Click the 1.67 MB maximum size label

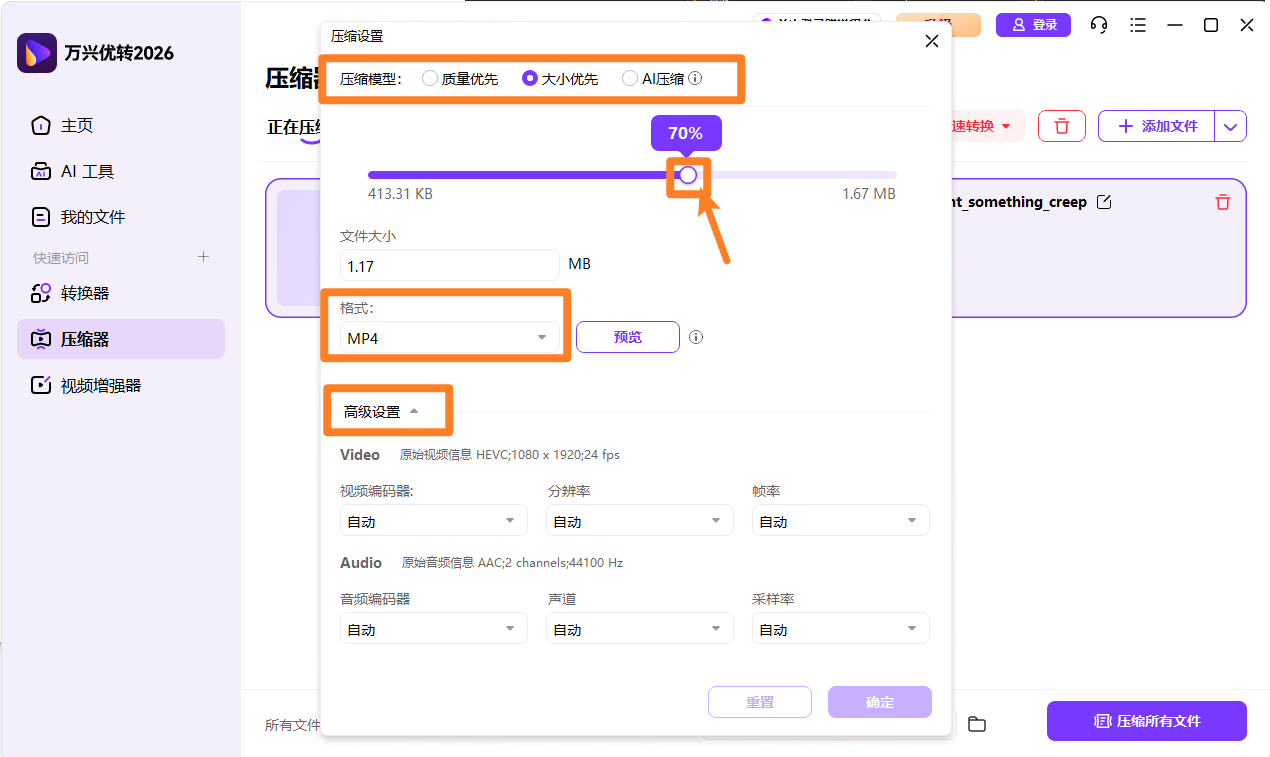click(869, 194)
